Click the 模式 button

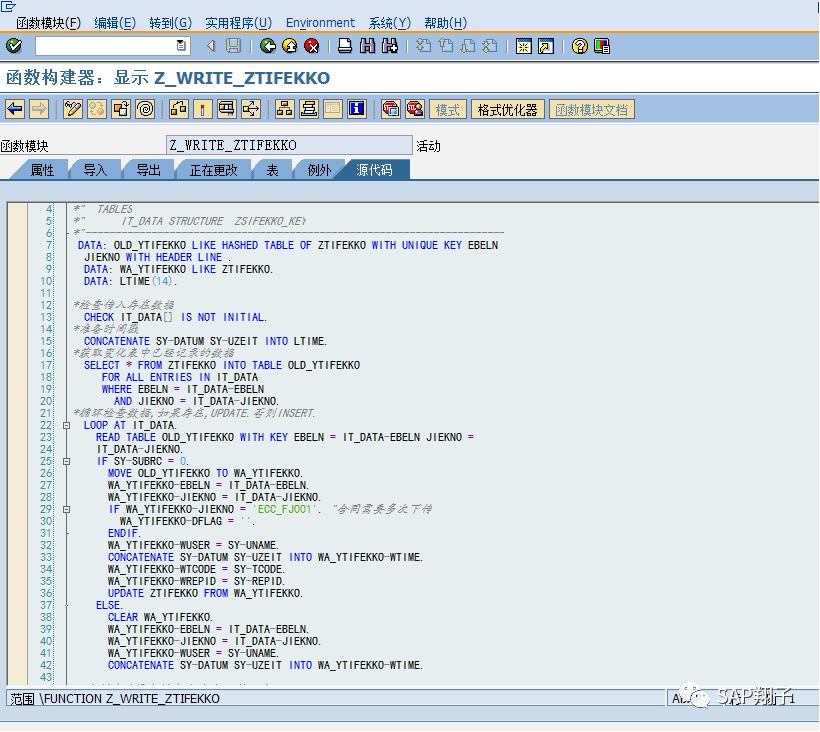tap(448, 110)
